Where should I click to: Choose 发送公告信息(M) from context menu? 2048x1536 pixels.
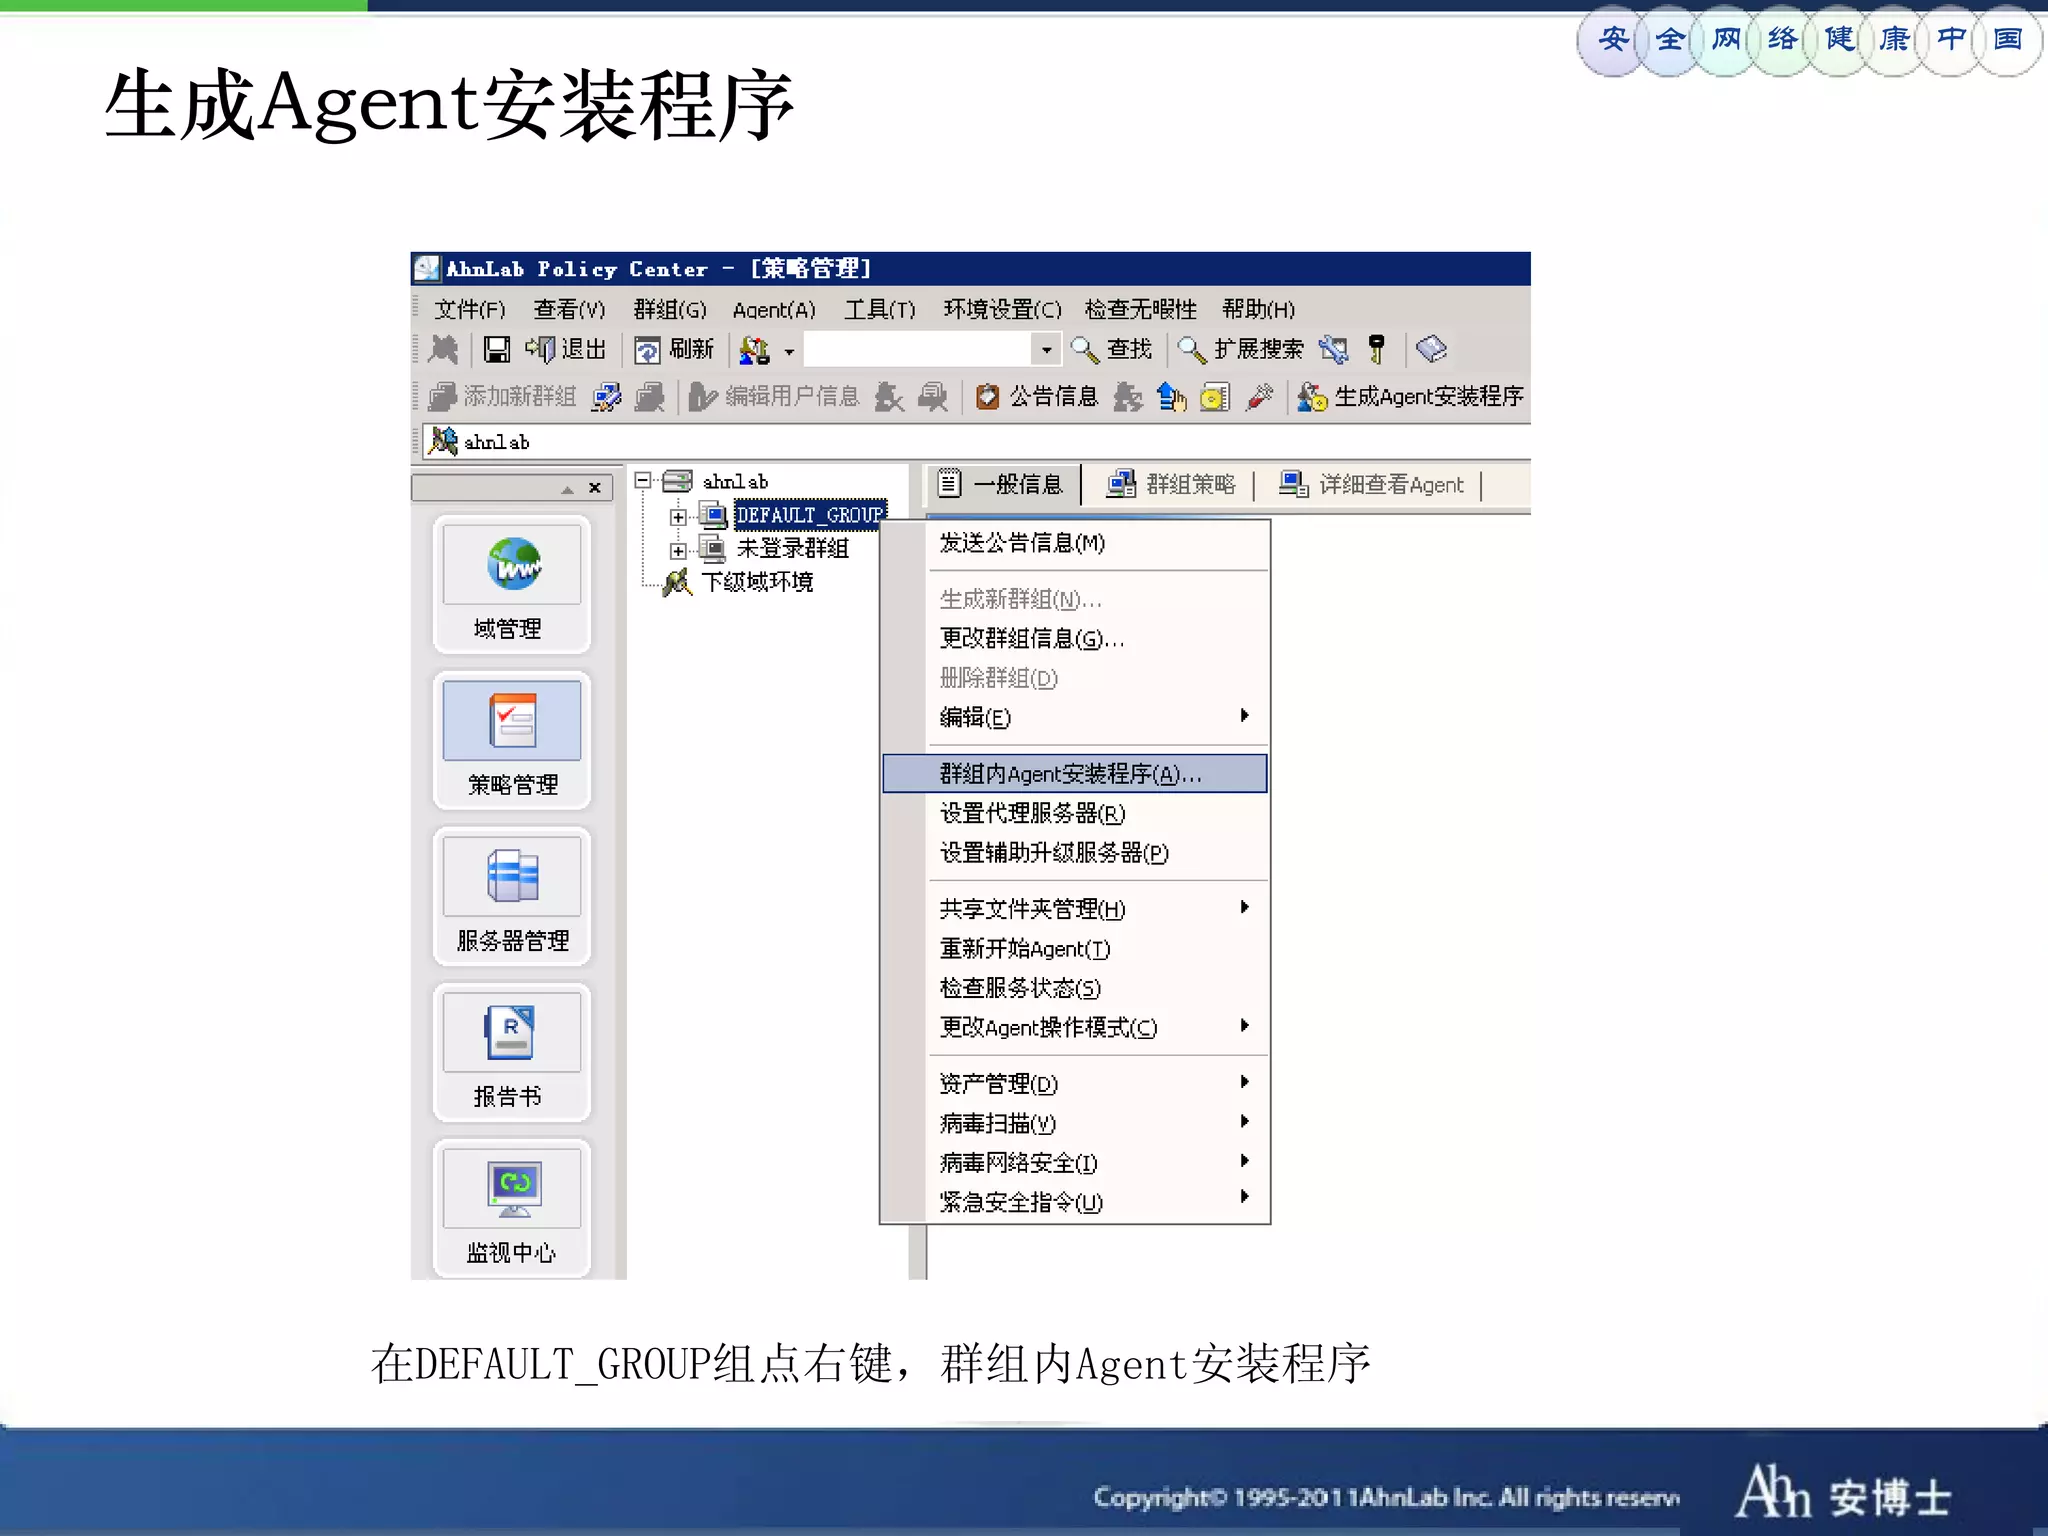point(1075,543)
